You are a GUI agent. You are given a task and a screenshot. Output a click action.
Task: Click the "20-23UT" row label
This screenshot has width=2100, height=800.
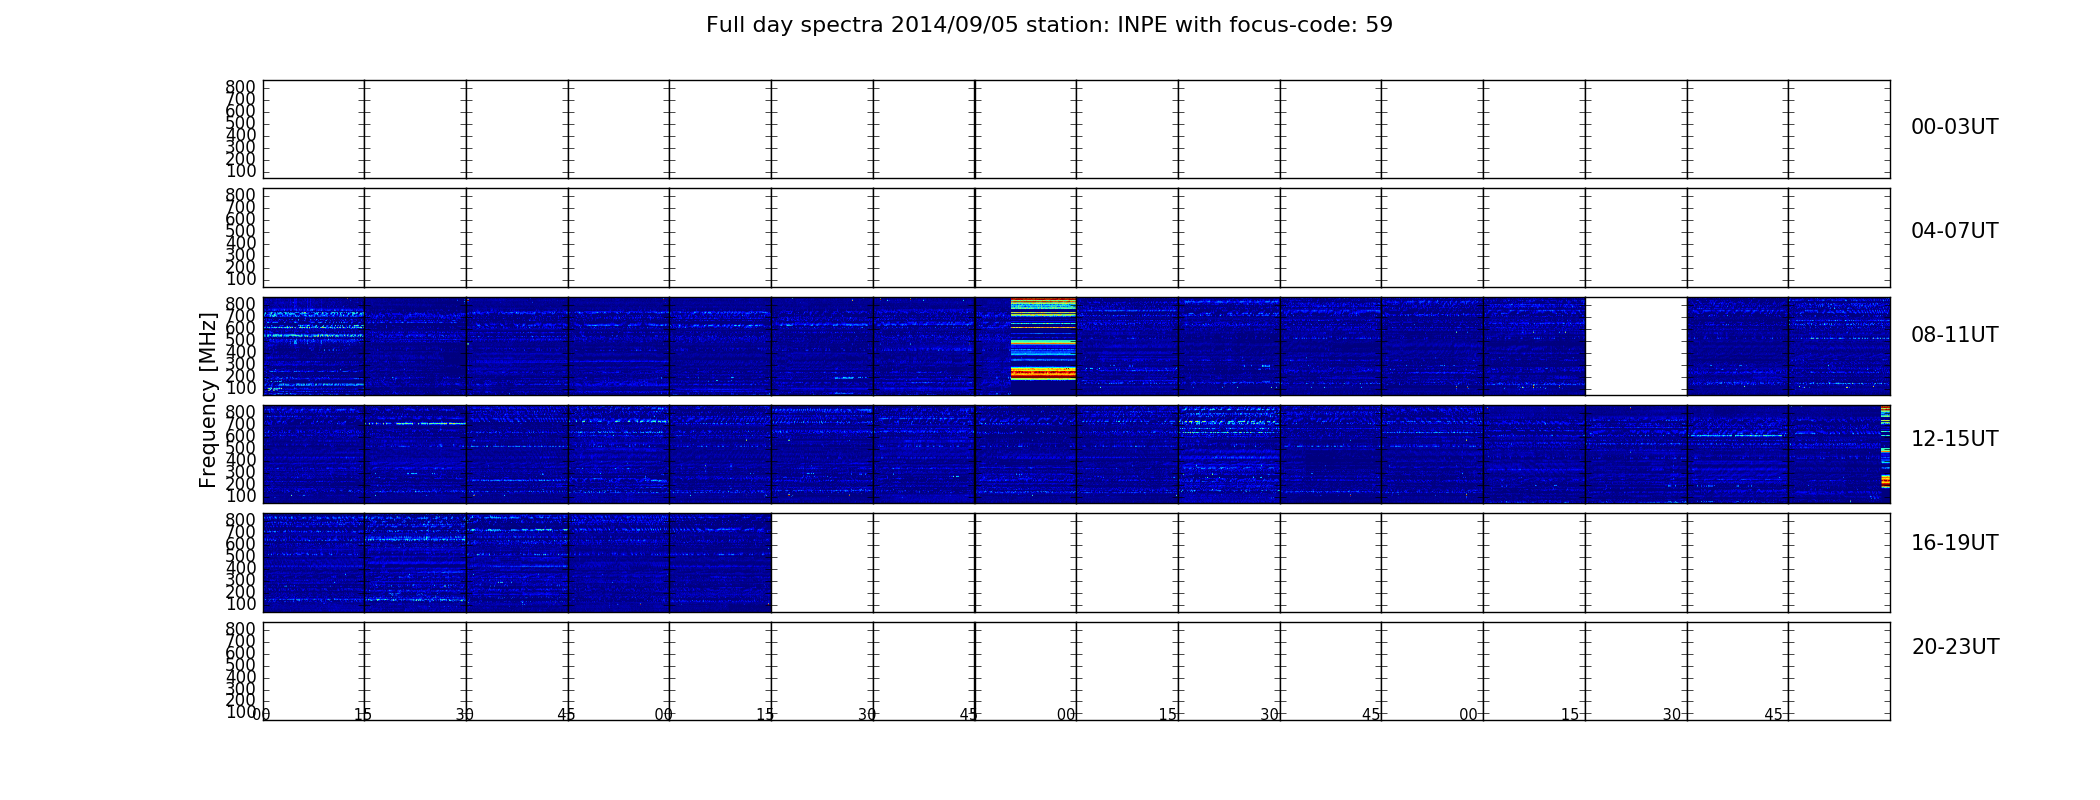[x=1955, y=647]
